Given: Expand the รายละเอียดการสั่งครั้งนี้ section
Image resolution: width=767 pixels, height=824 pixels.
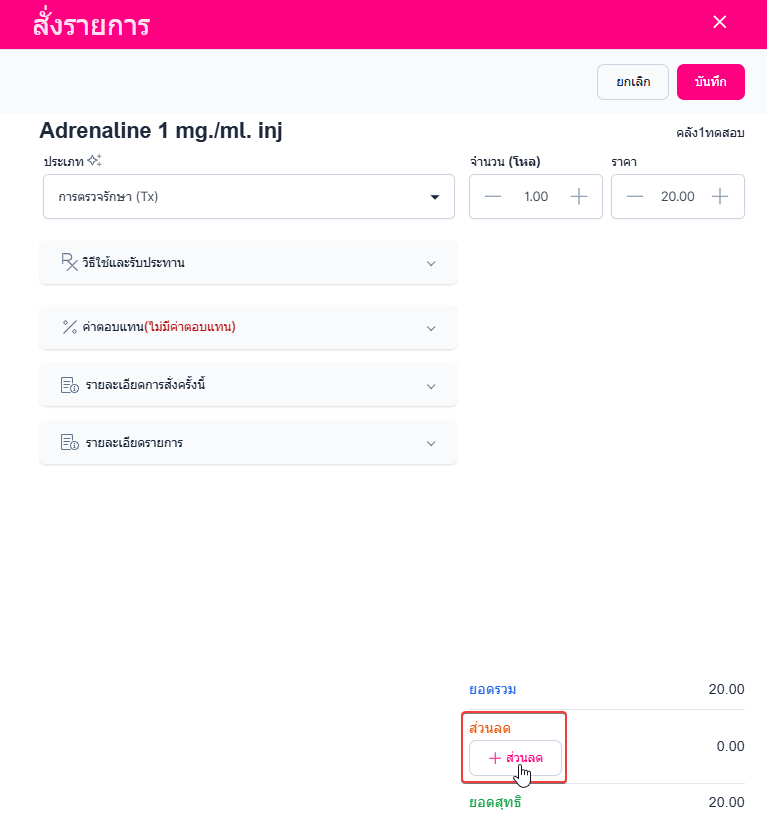Looking at the screenshot, I should (431, 386).
